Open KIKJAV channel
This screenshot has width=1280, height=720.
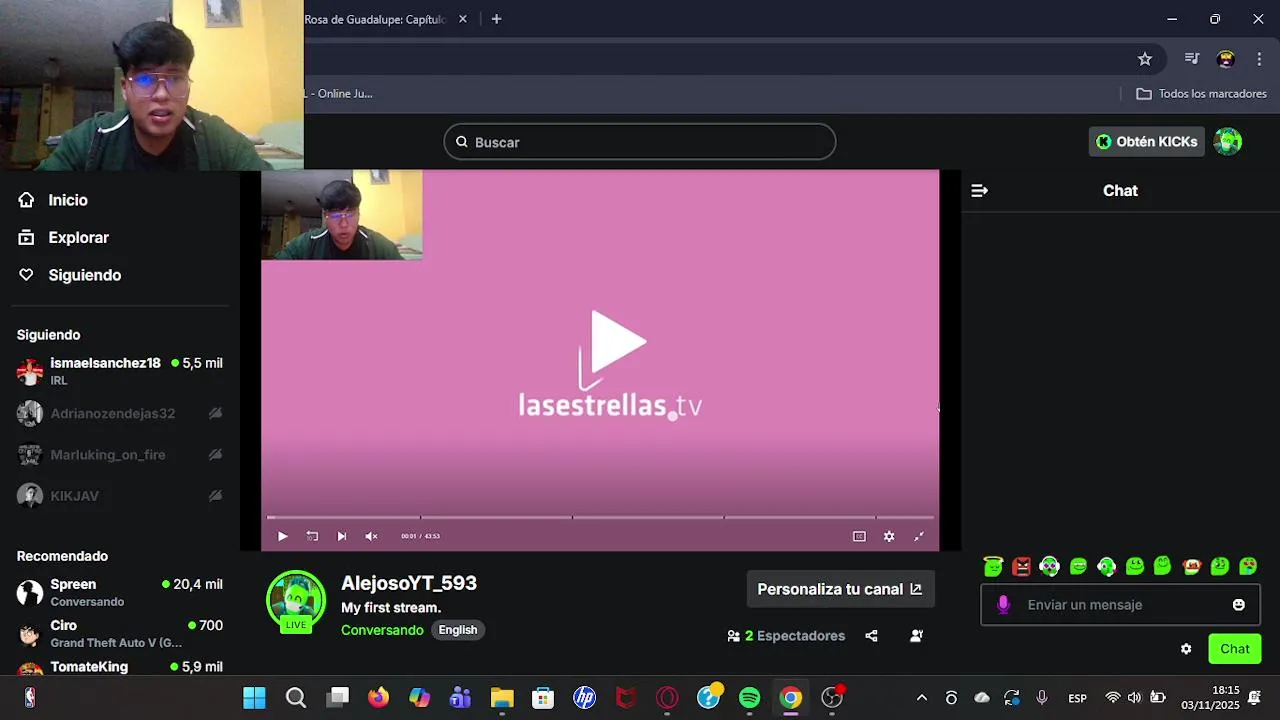pyautogui.click(x=120, y=495)
